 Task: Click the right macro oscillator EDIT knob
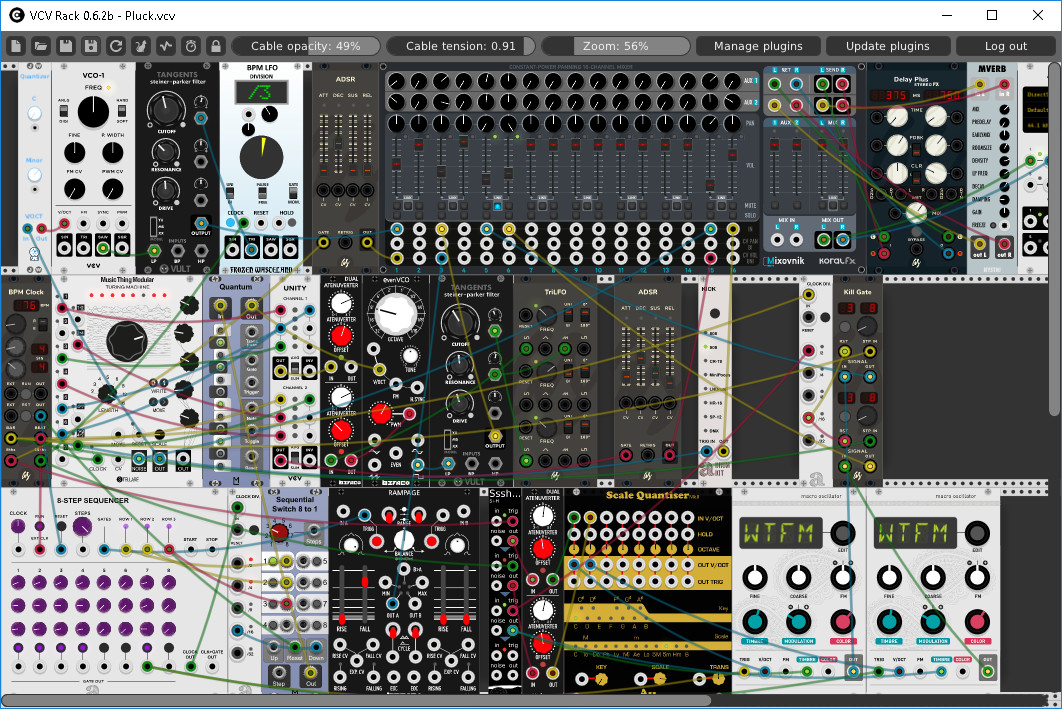[977, 533]
